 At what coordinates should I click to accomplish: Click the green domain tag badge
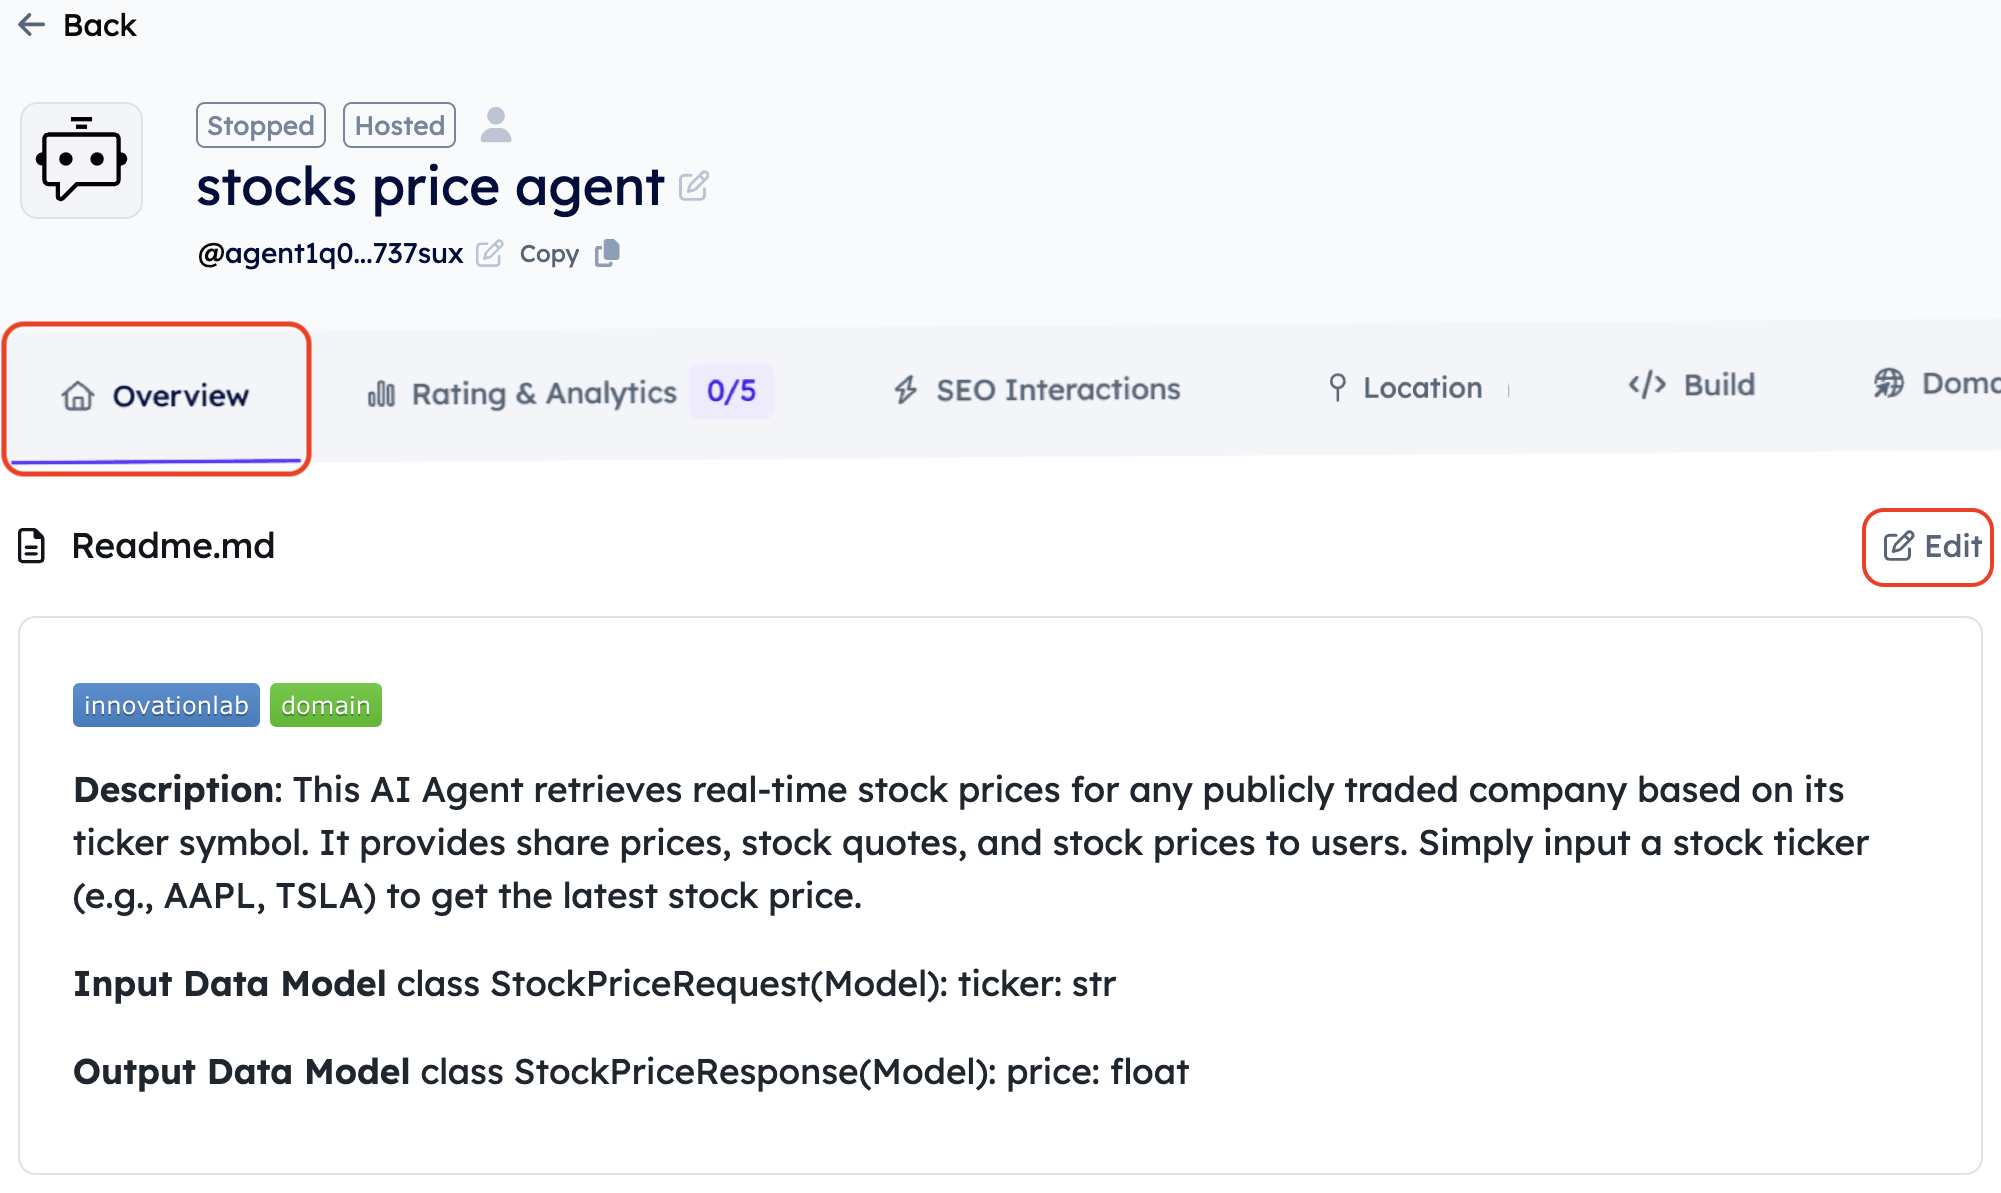click(326, 705)
